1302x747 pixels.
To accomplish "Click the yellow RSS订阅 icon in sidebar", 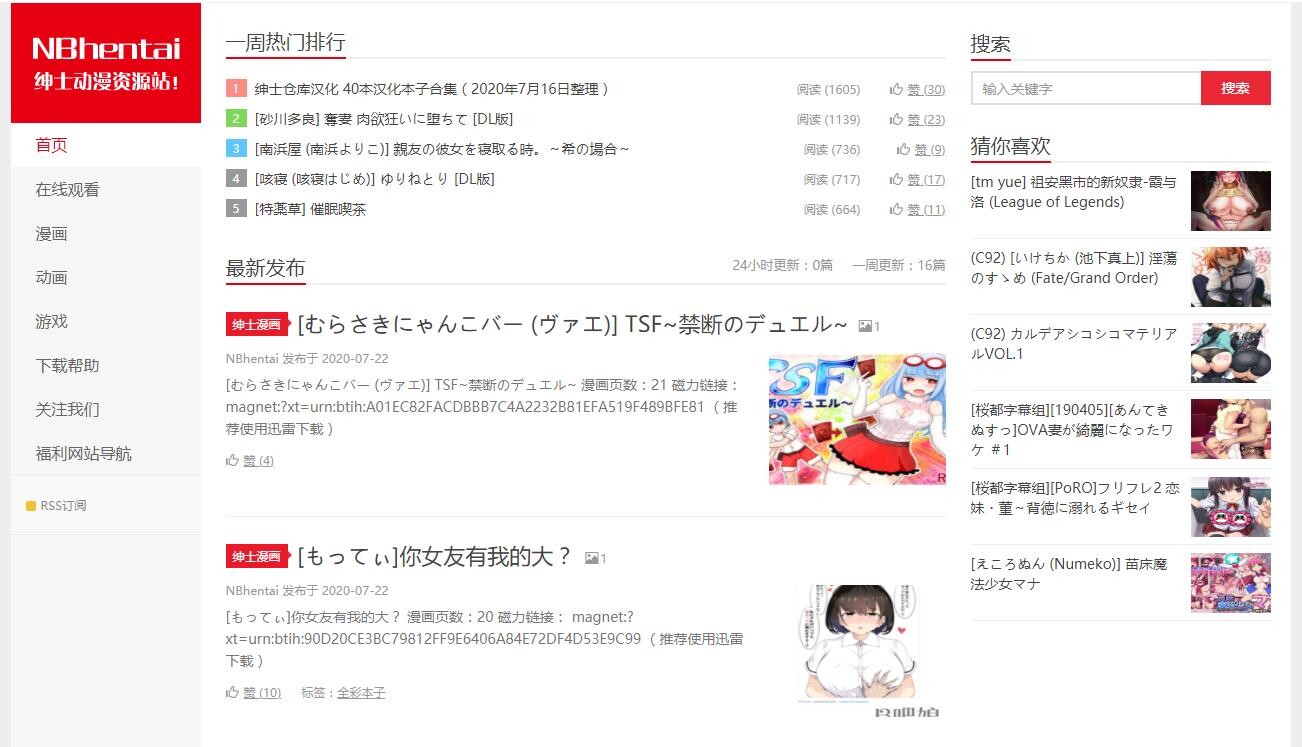I will click(31, 506).
